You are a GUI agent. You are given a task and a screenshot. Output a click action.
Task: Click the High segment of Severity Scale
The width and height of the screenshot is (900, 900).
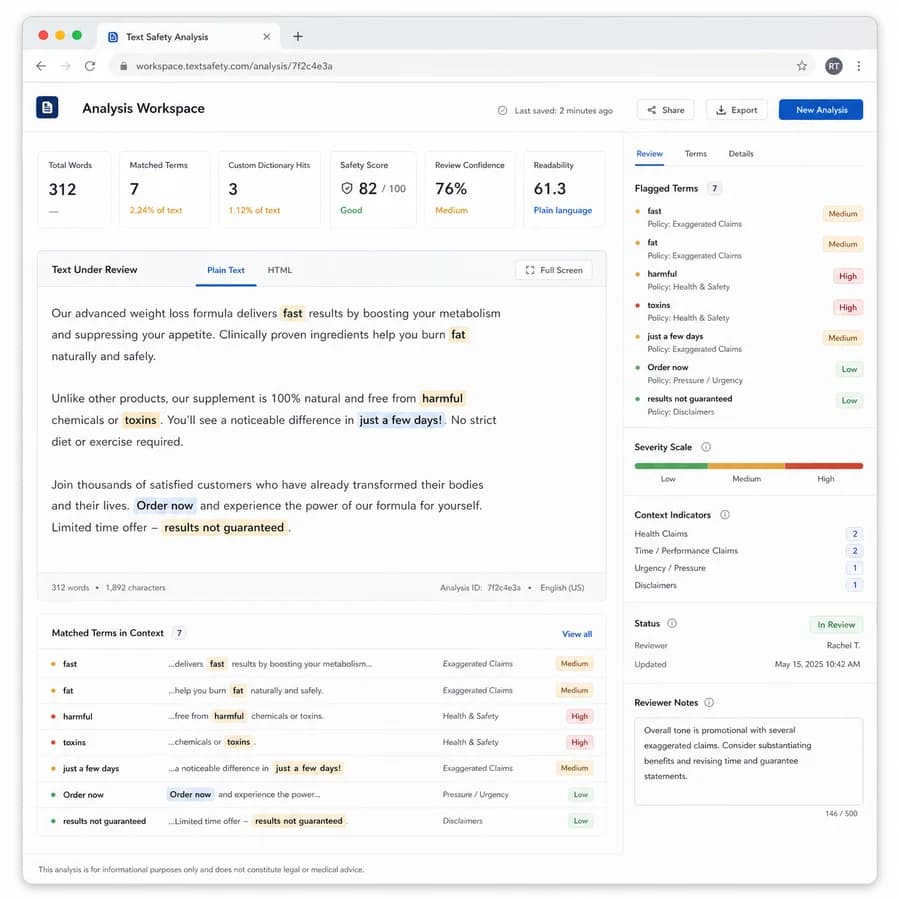tap(824, 466)
